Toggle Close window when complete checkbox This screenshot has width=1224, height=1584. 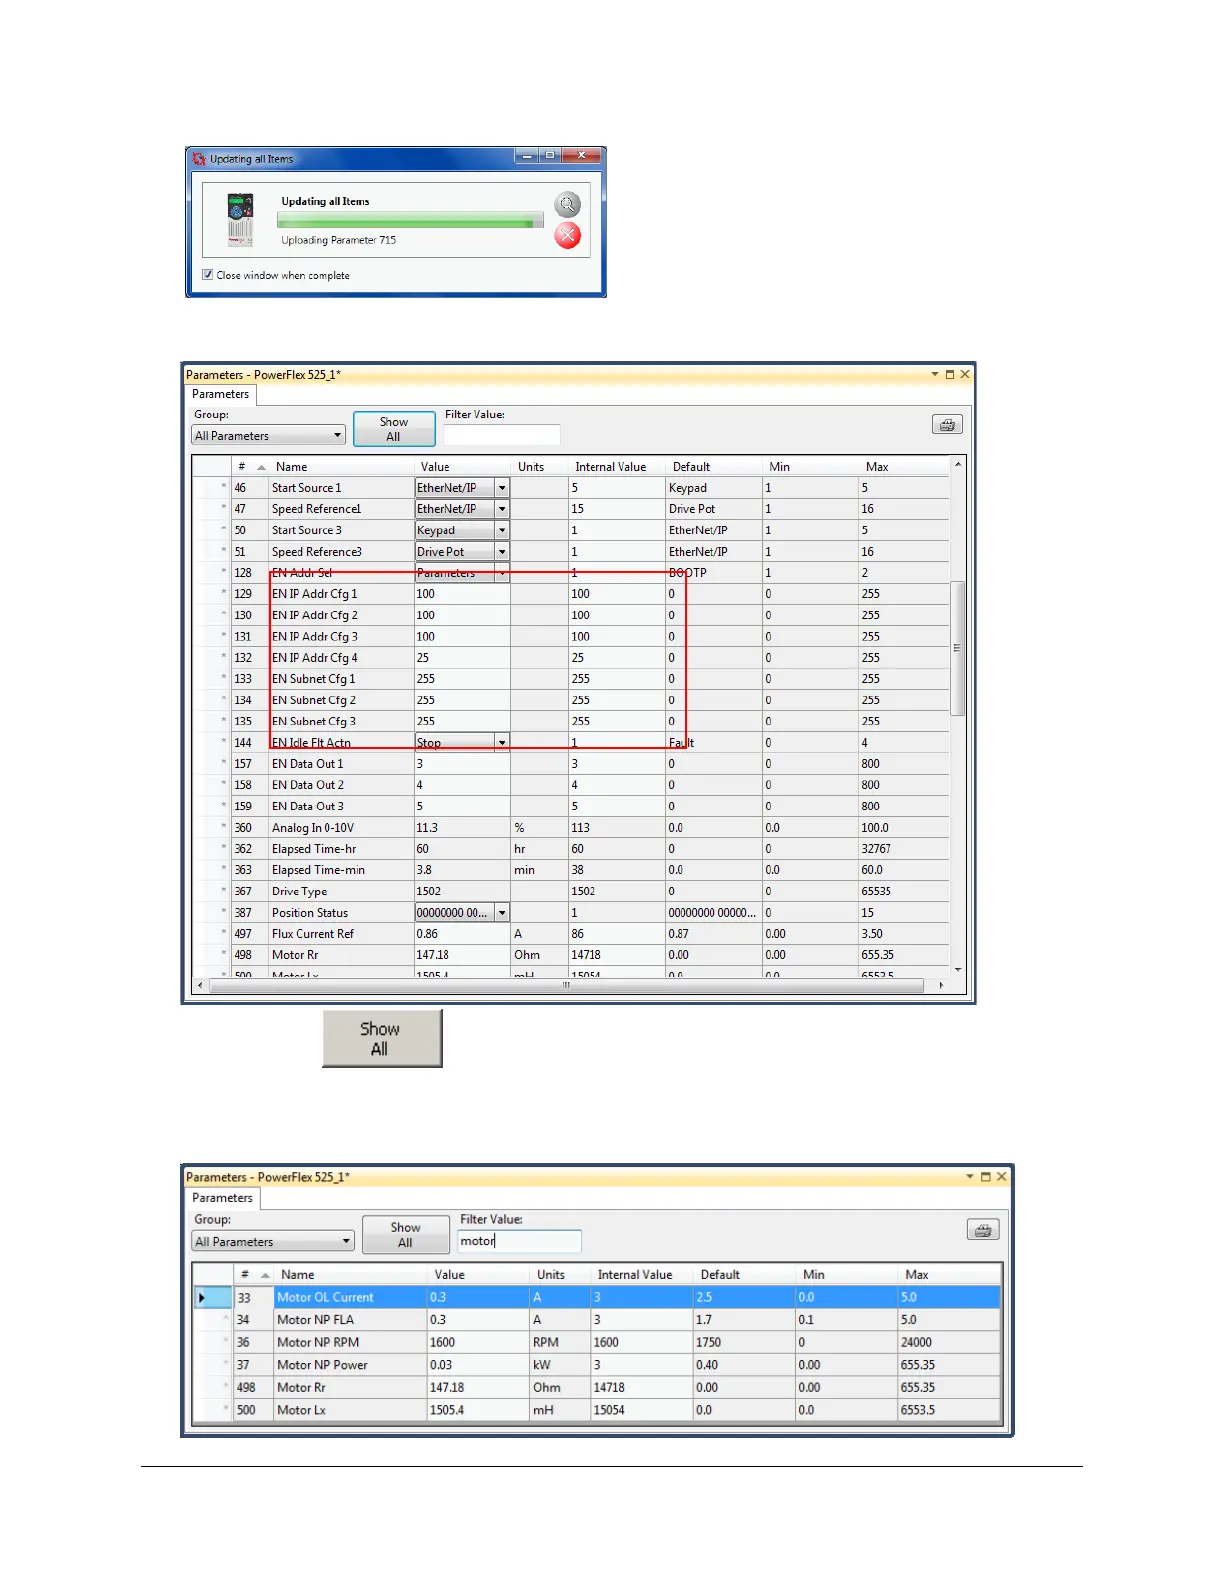[208, 275]
